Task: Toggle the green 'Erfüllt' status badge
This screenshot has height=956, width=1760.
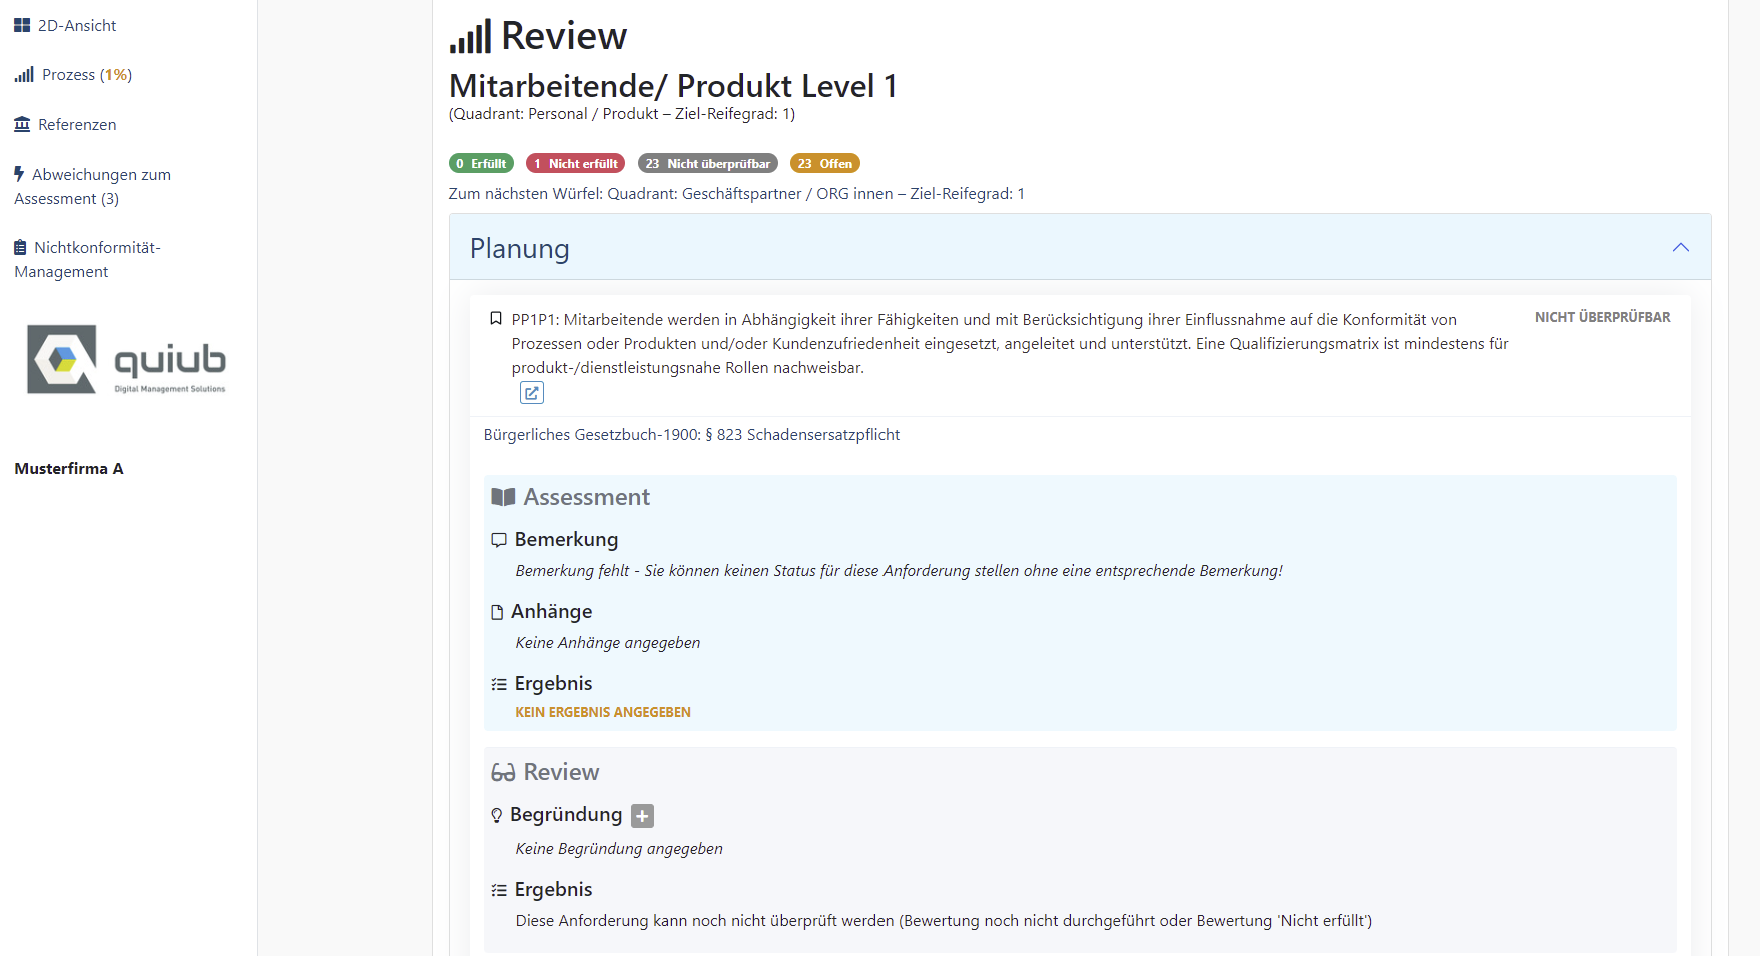Action: click(x=481, y=162)
